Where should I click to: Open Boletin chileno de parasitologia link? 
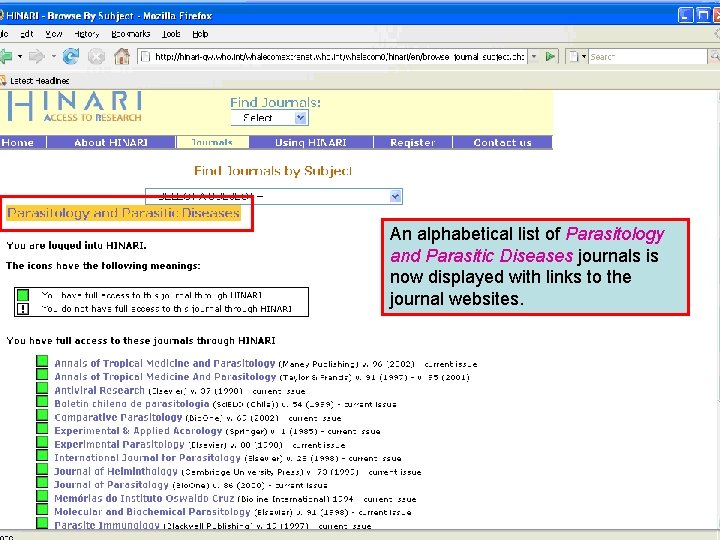132,404
